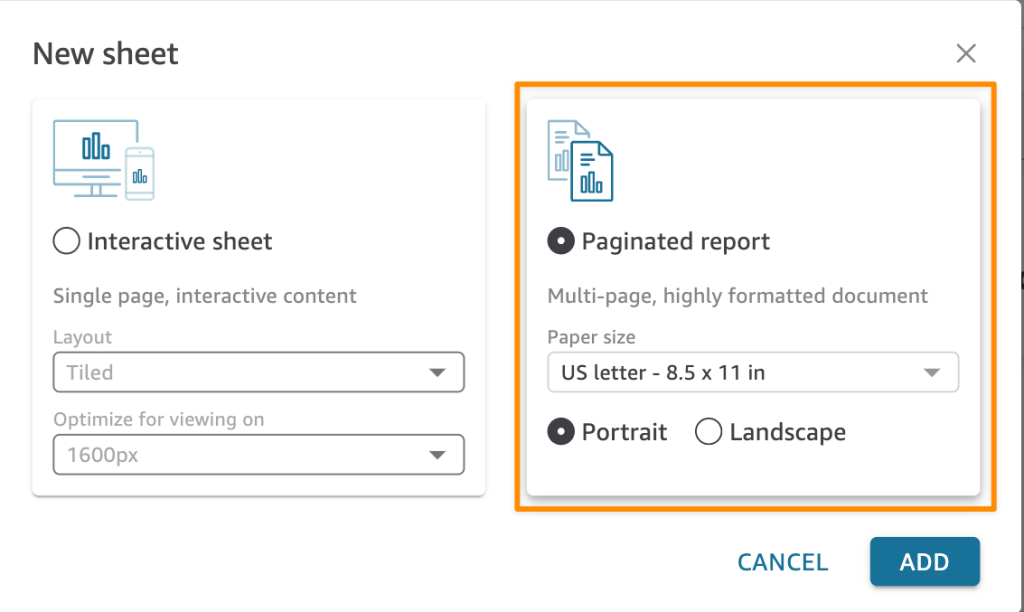Click the highlighted Paginated report card
Viewport: 1024px width, 612px height.
click(x=753, y=295)
